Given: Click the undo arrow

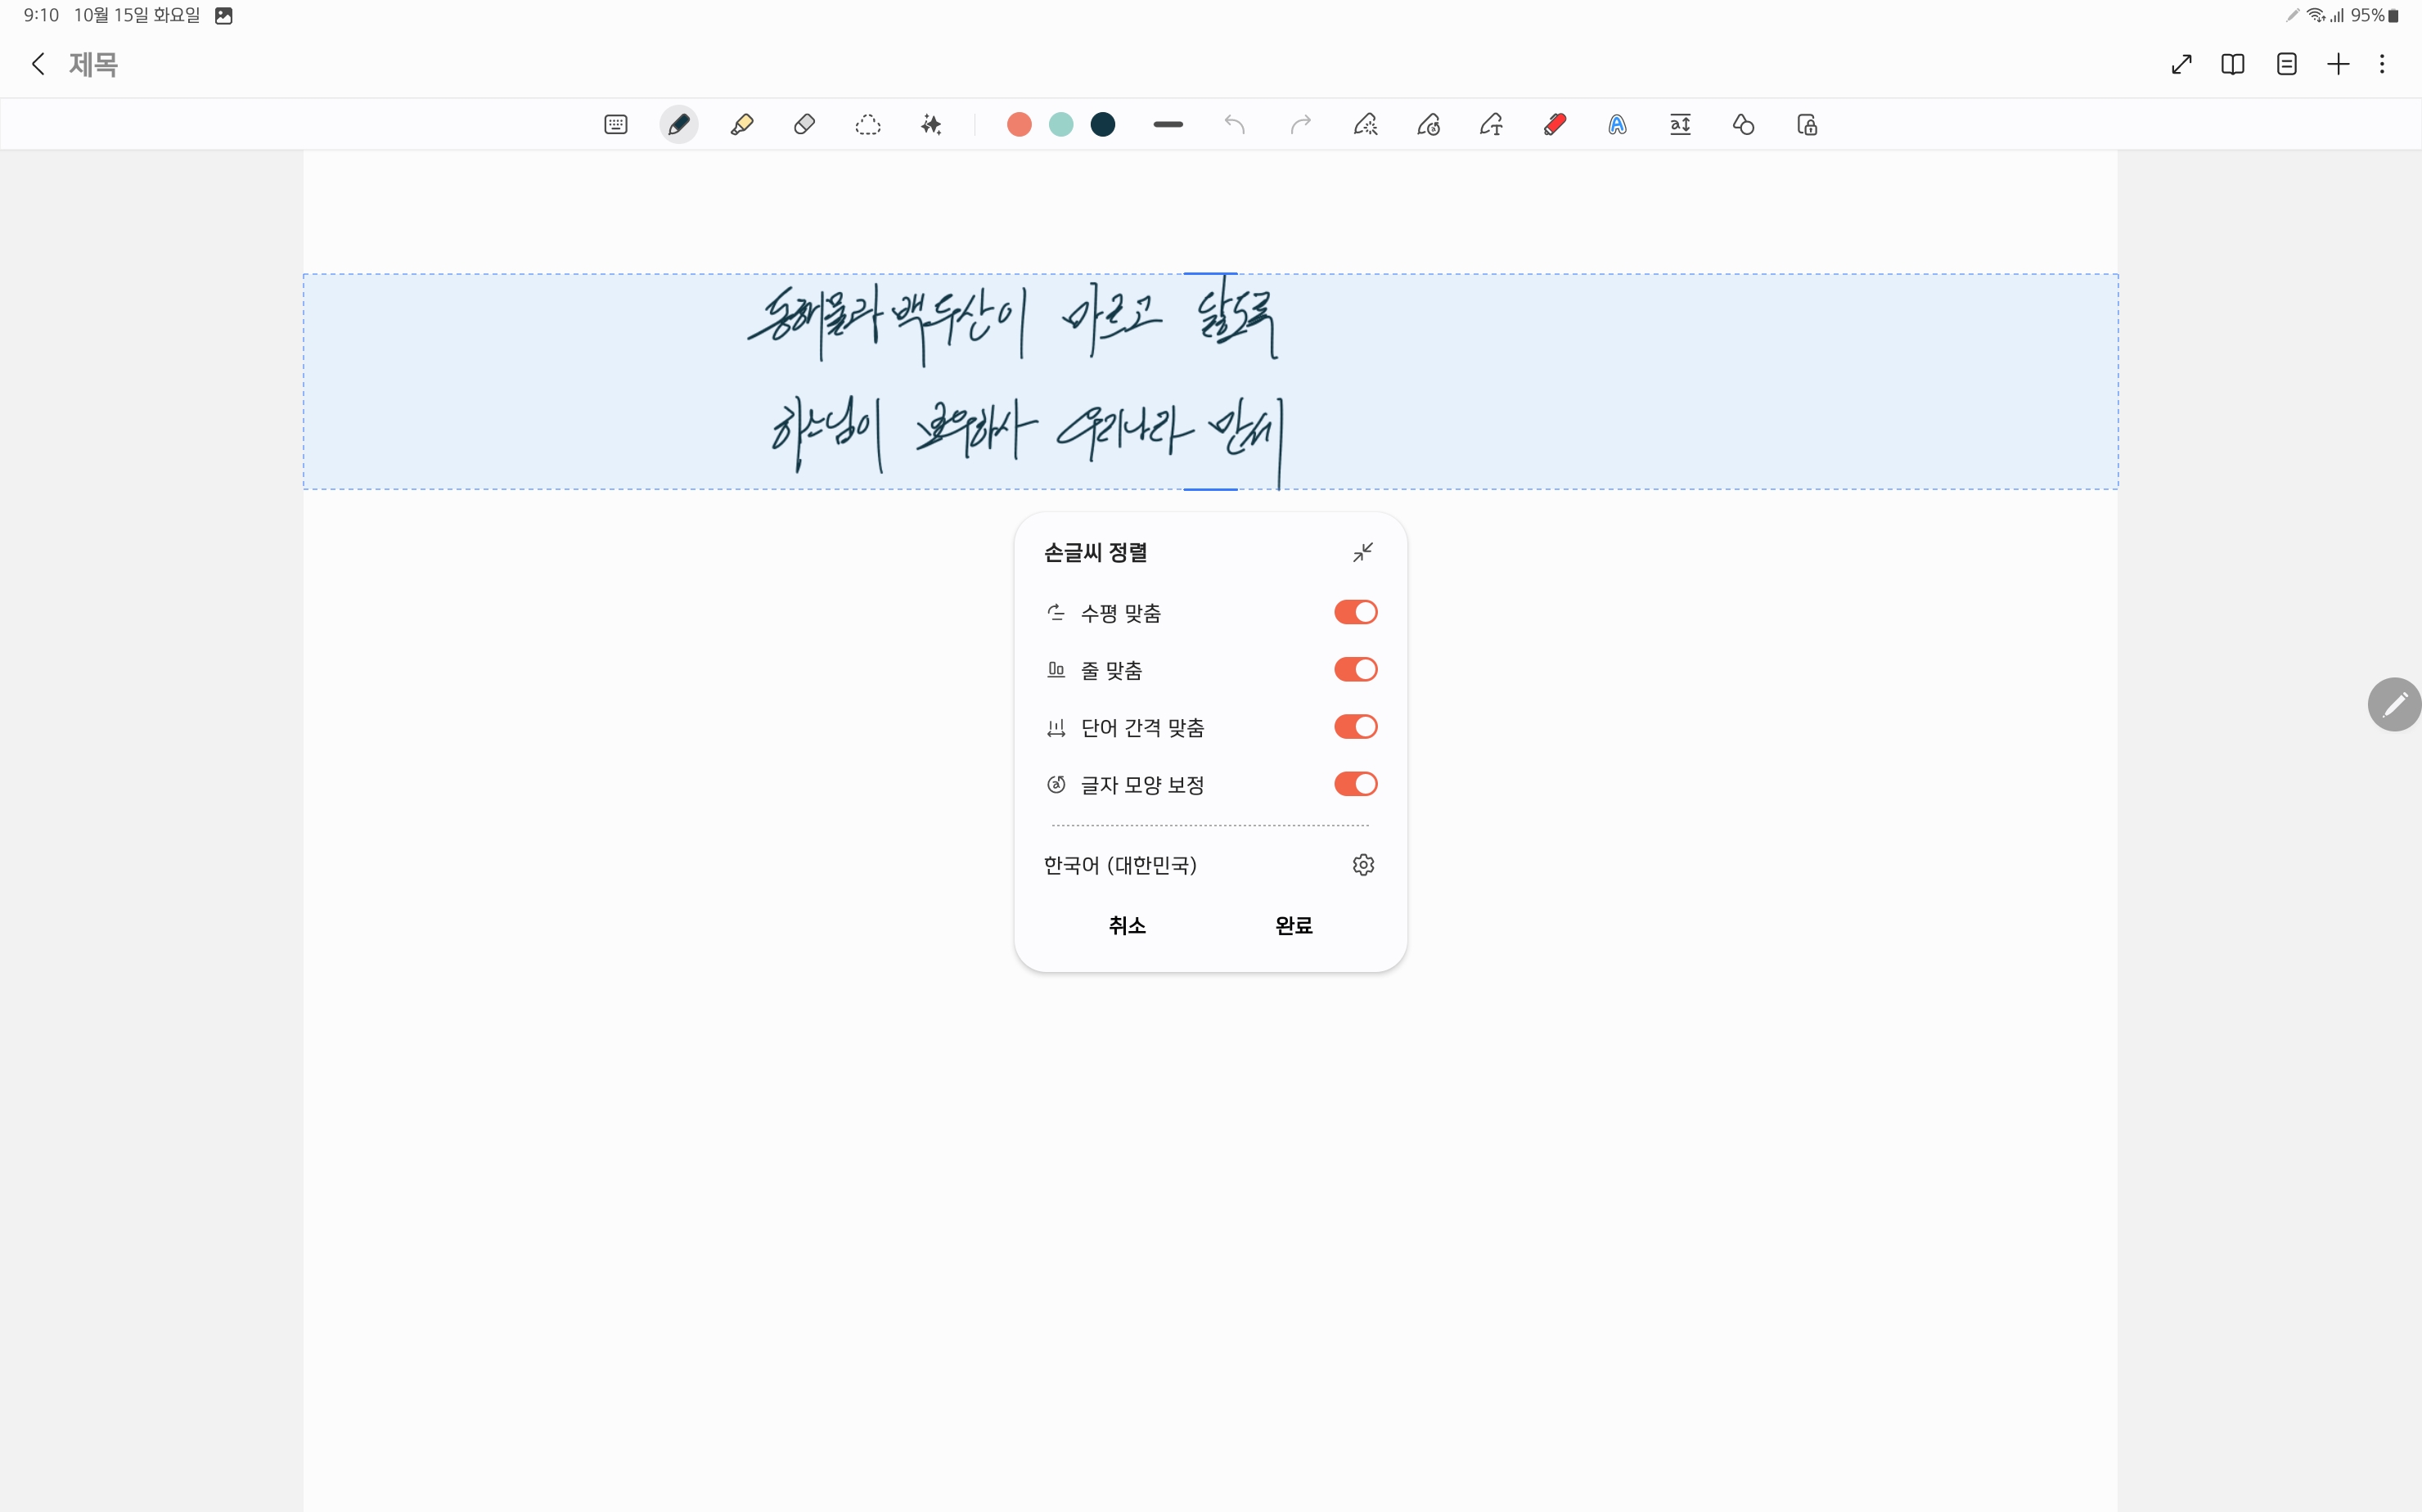Looking at the screenshot, I should (1235, 125).
